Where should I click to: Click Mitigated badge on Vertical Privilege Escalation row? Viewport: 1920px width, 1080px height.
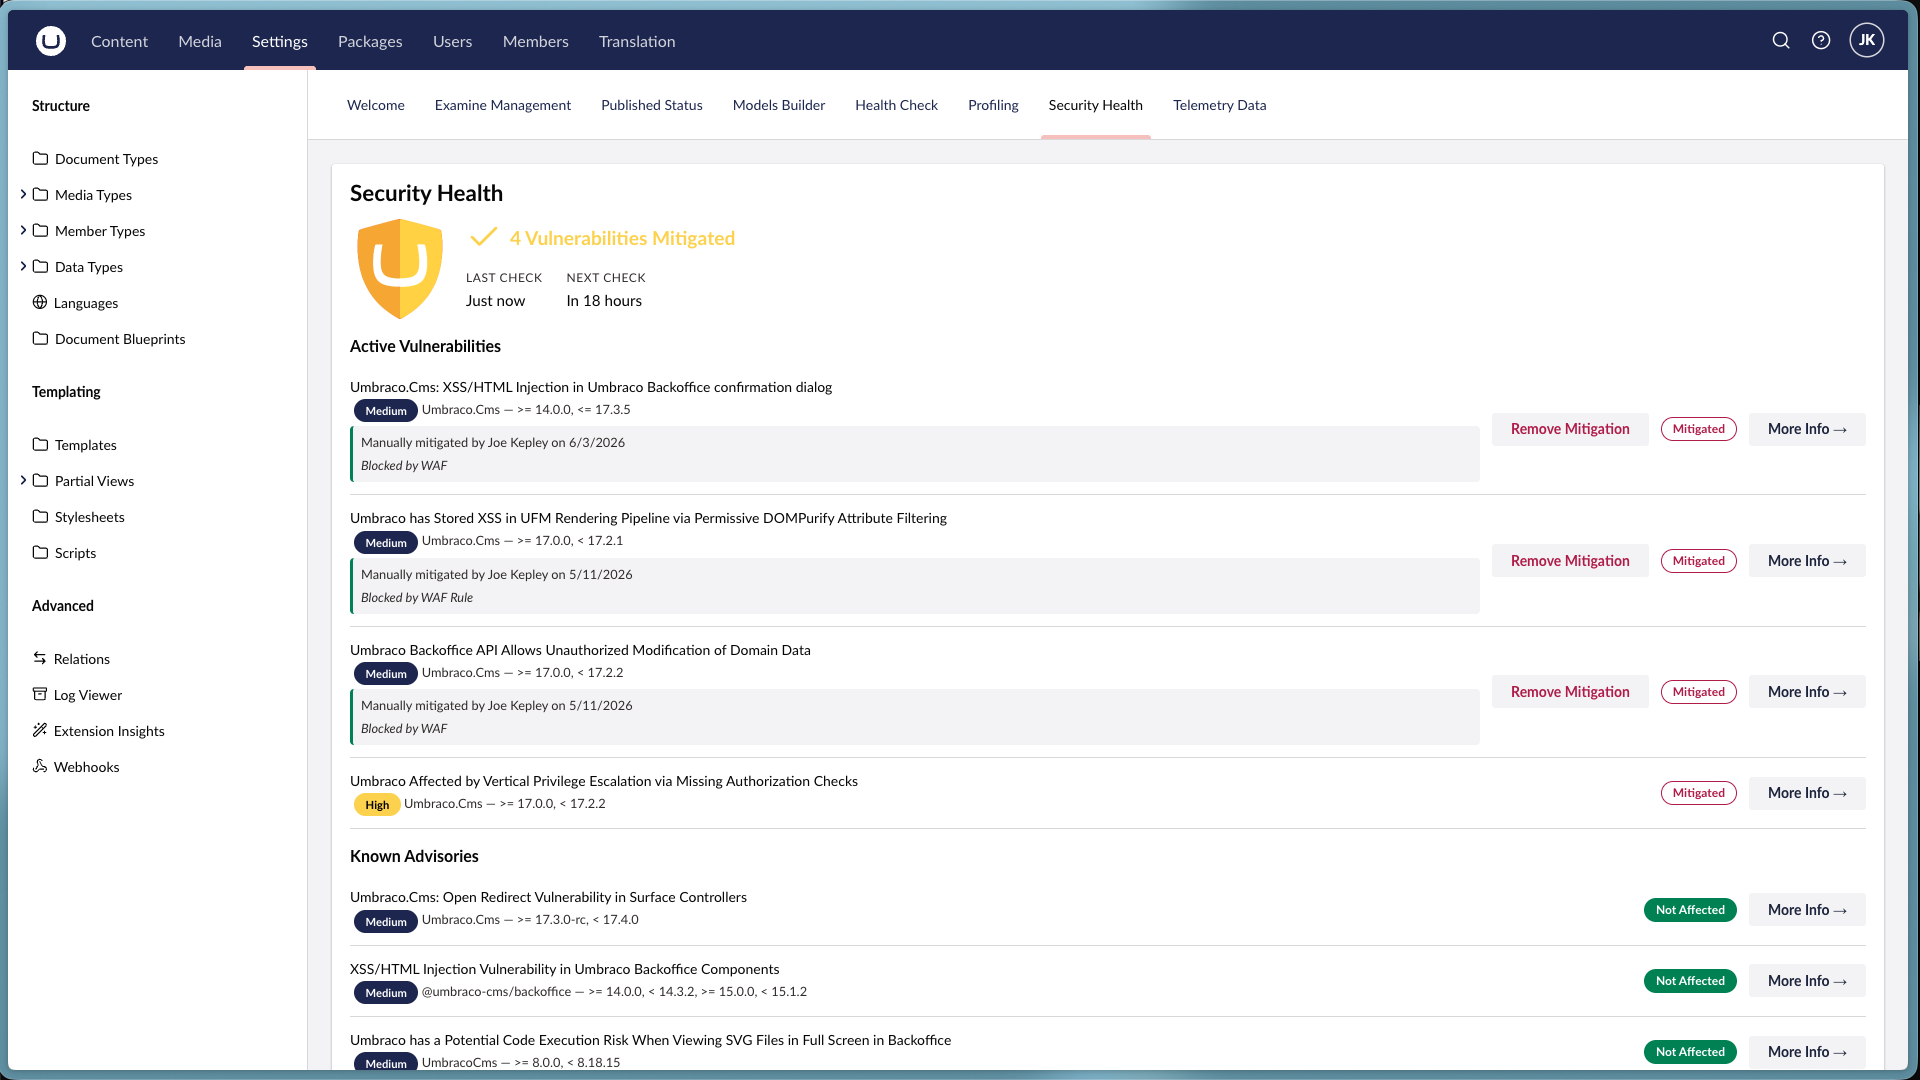[1699, 793]
